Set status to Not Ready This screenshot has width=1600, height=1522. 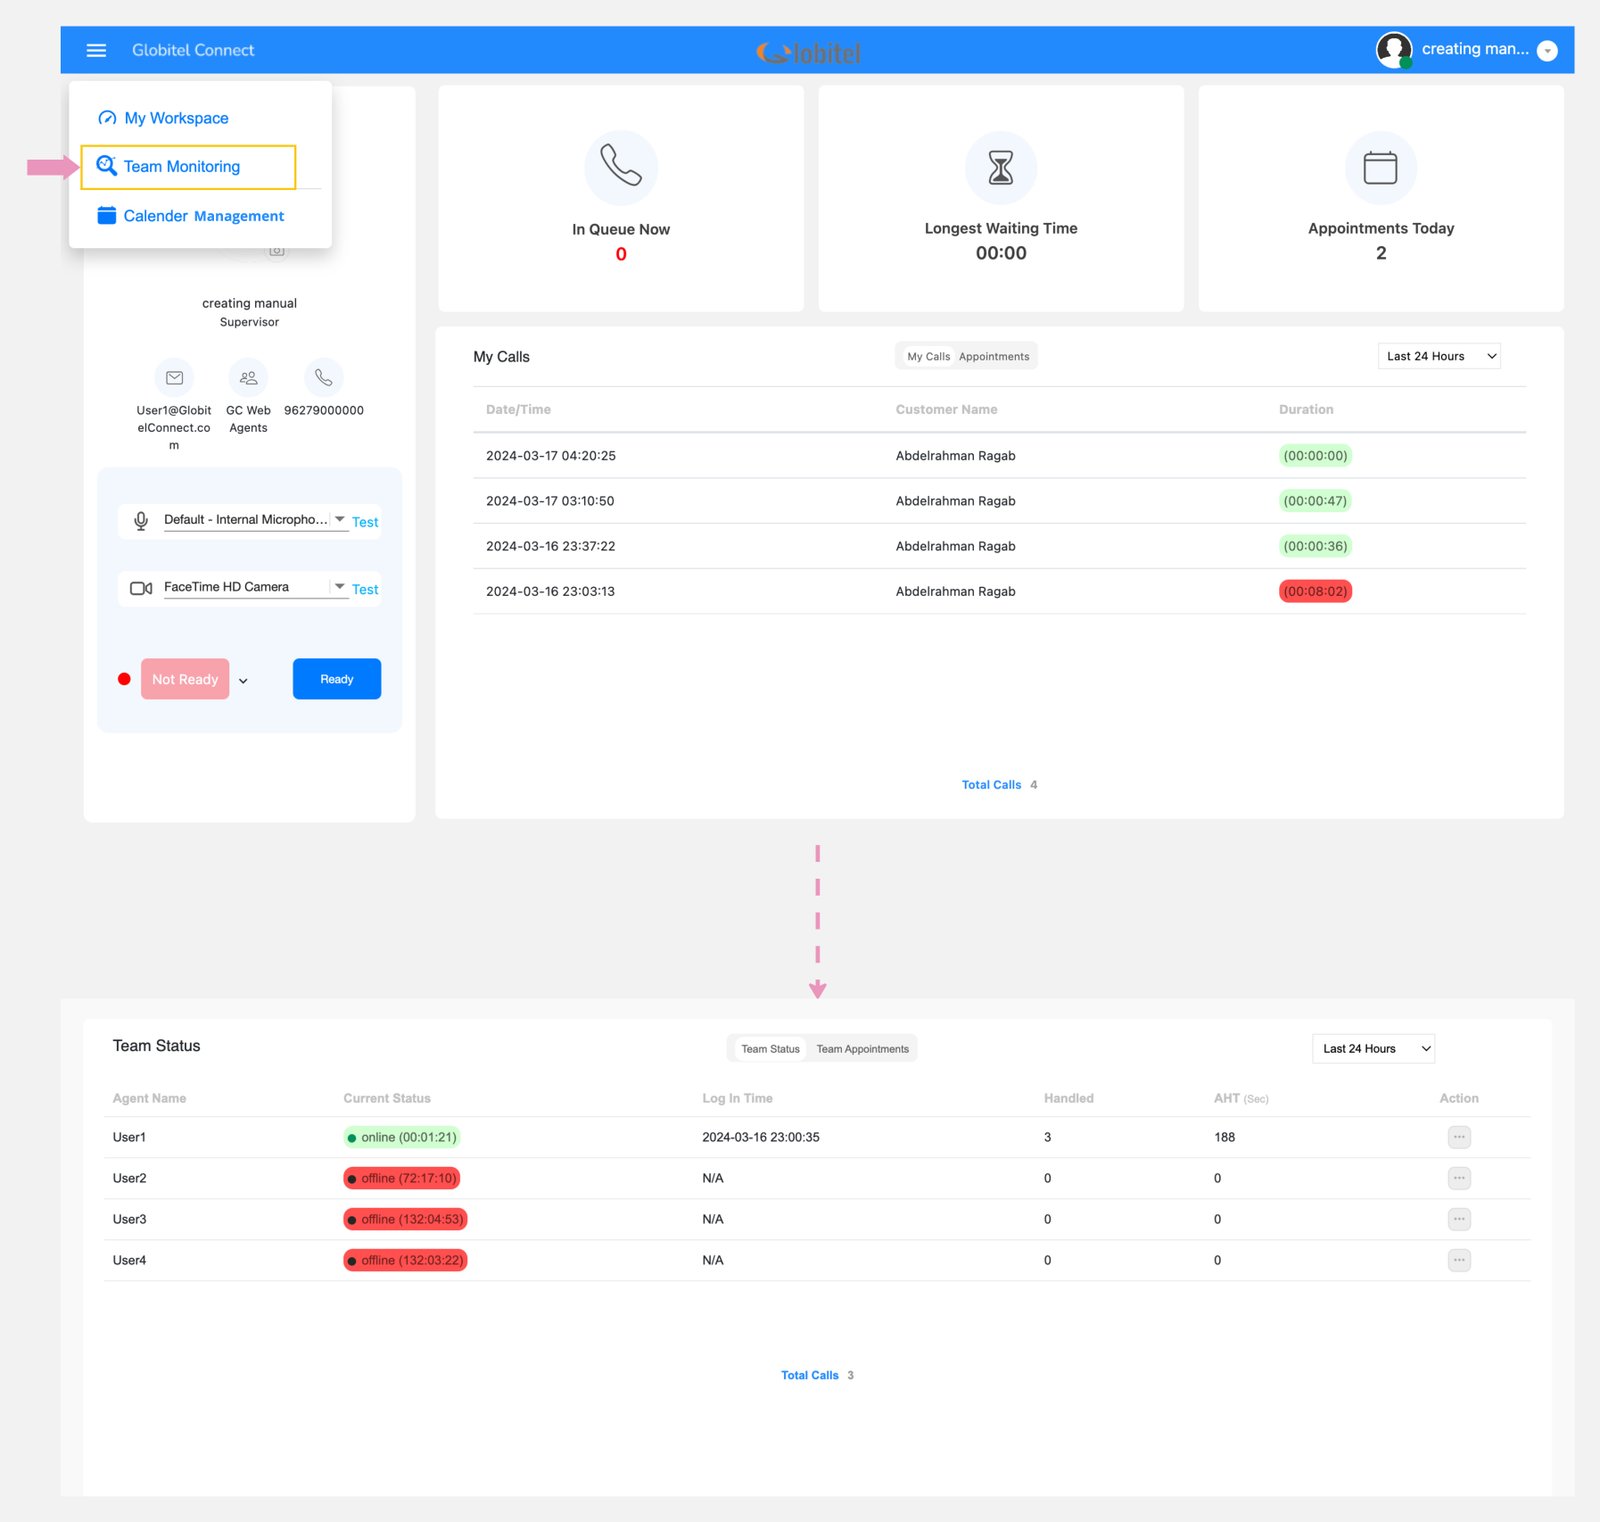pyautogui.click(x=185, y=679)
